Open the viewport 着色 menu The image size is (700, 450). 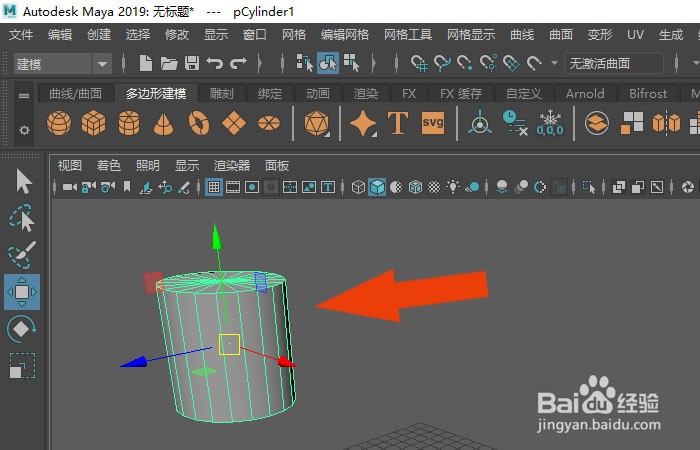pyautogui.click(x=108, y=166)
